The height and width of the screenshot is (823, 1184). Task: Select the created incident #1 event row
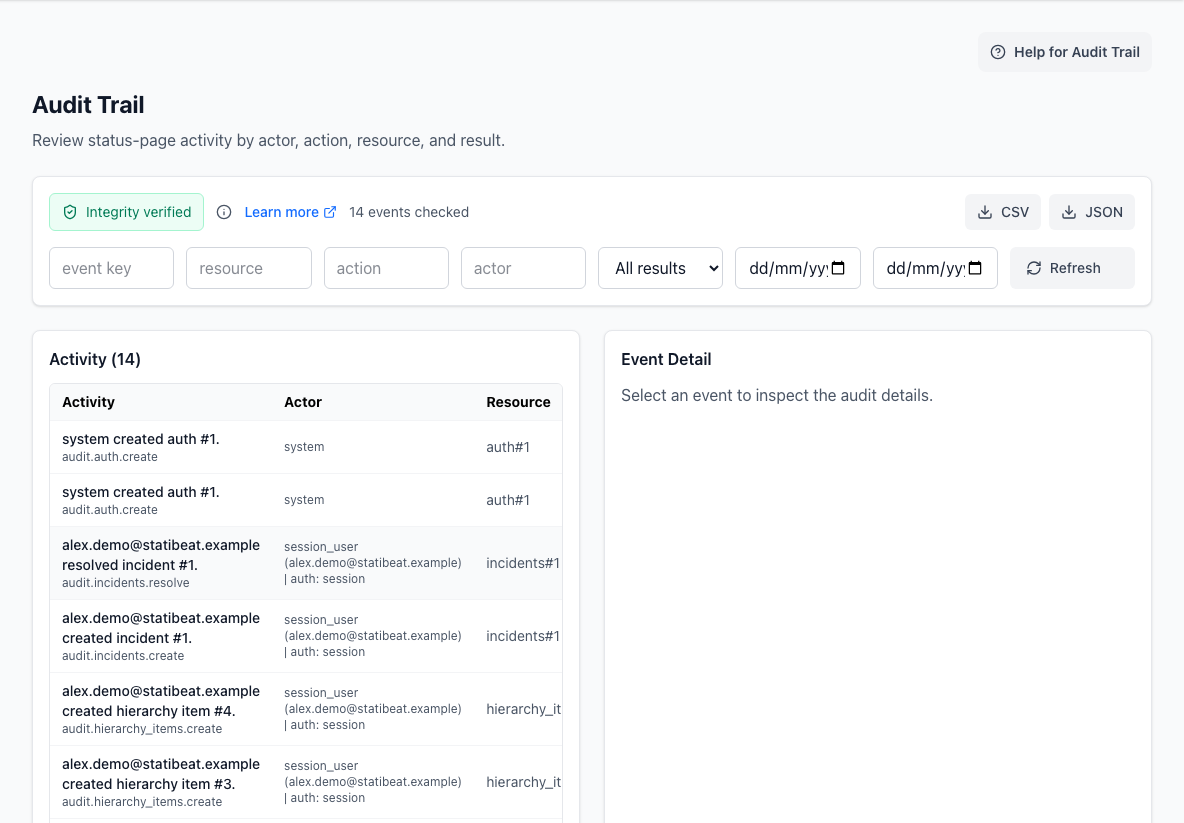tap(306, 637)
